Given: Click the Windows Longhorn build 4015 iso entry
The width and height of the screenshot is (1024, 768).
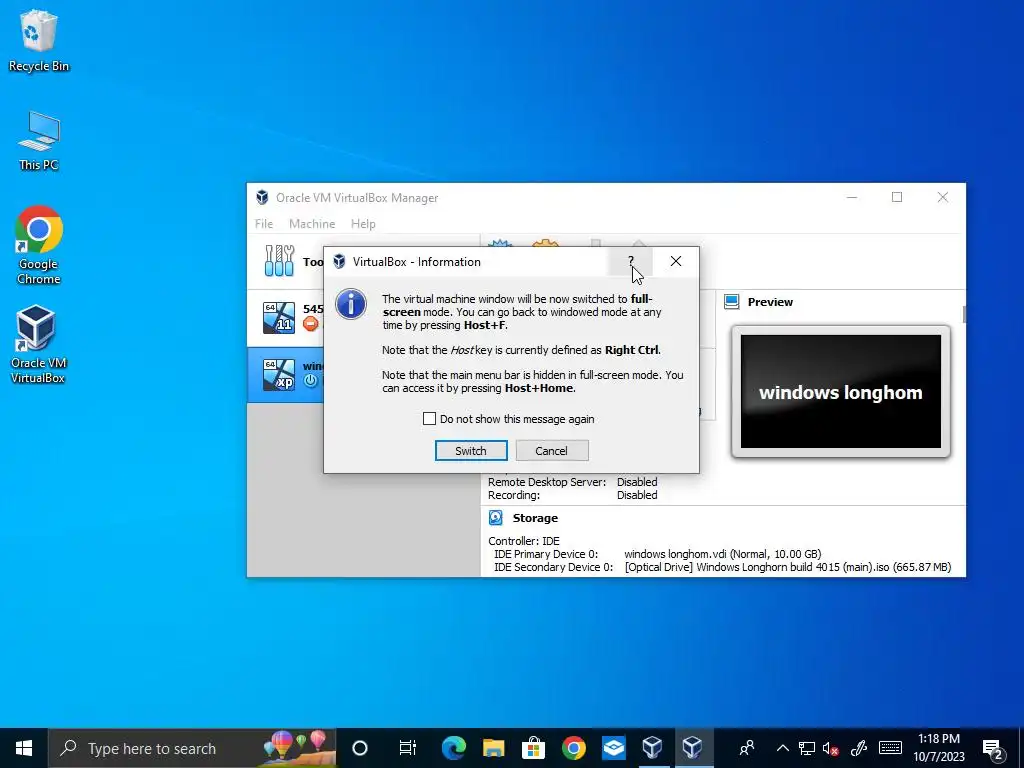Looking at the screenshot, I should tap(788, 567).
